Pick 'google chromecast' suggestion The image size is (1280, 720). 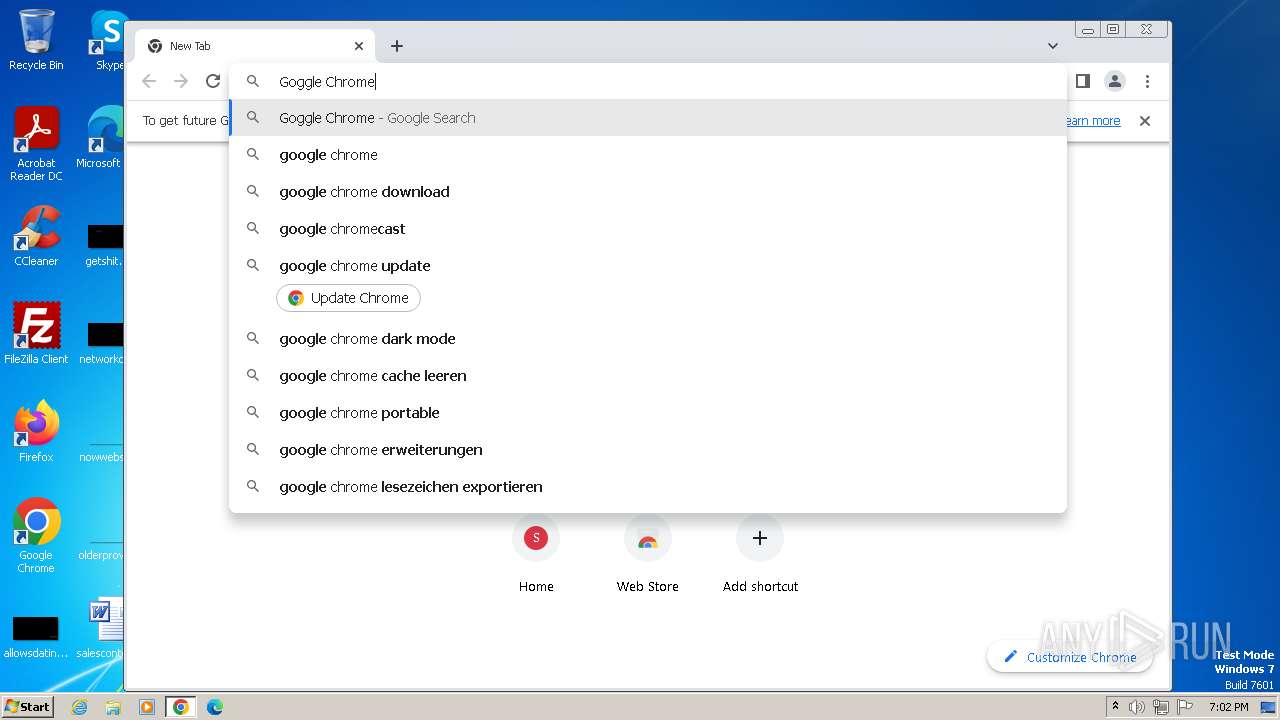click(648, 229)
